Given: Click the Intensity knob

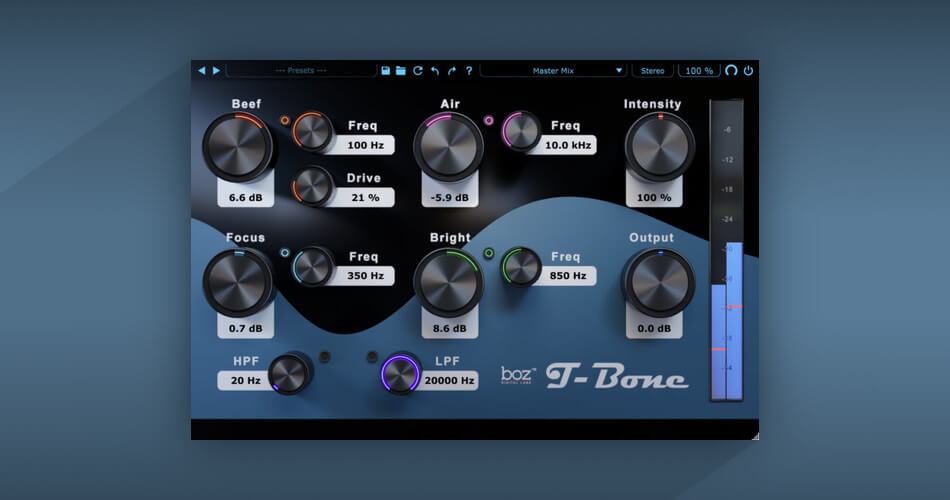Looking at the screenshot, I should tap(660, 147).
